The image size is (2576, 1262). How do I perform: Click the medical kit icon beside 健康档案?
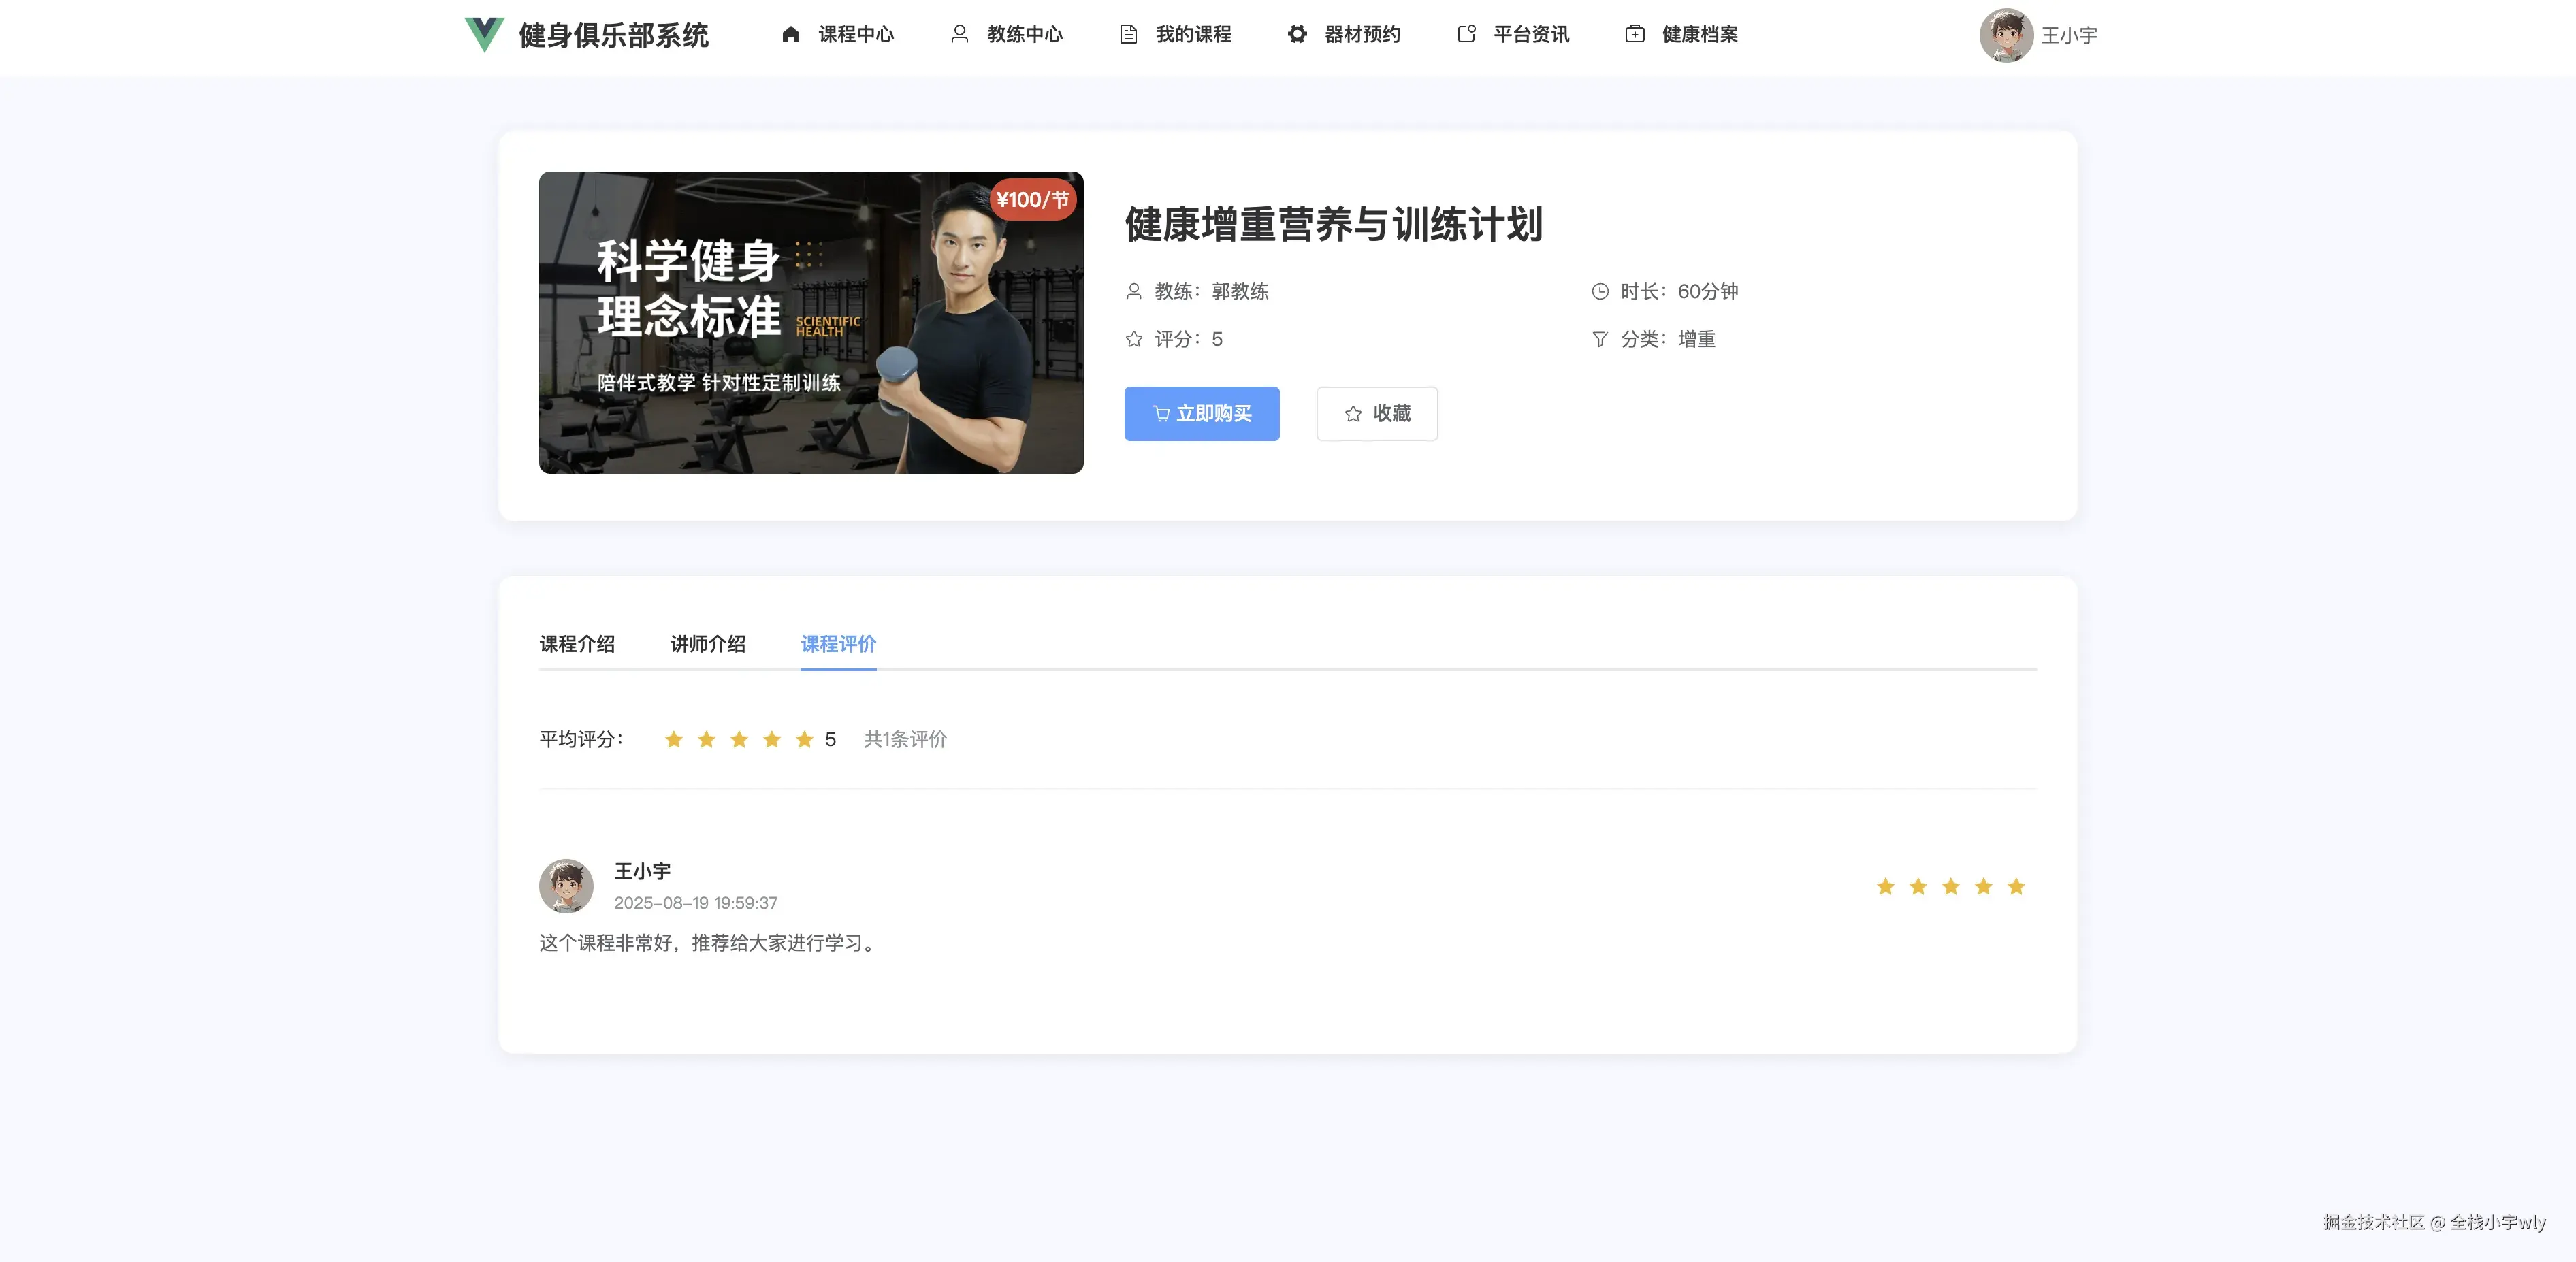[1635, 34]
